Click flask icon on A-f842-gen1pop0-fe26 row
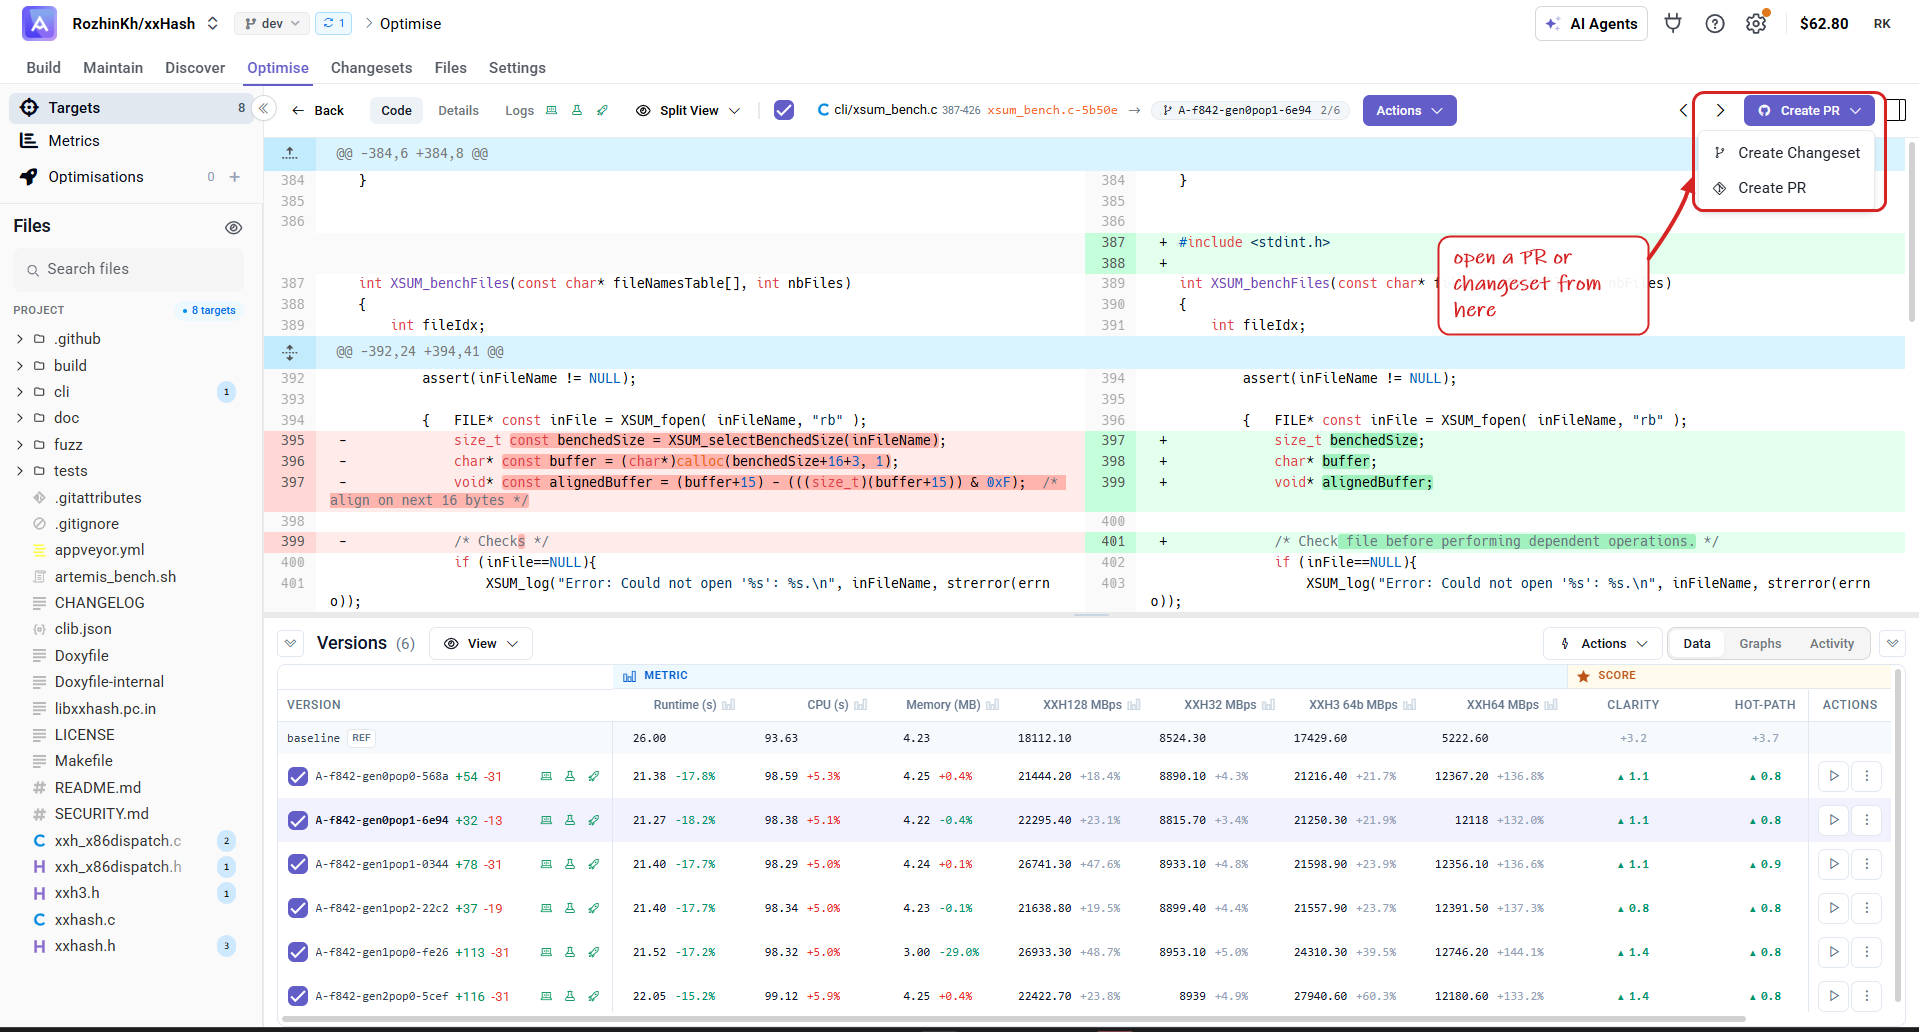1919x1032 pixels. (x=570, y=952)
